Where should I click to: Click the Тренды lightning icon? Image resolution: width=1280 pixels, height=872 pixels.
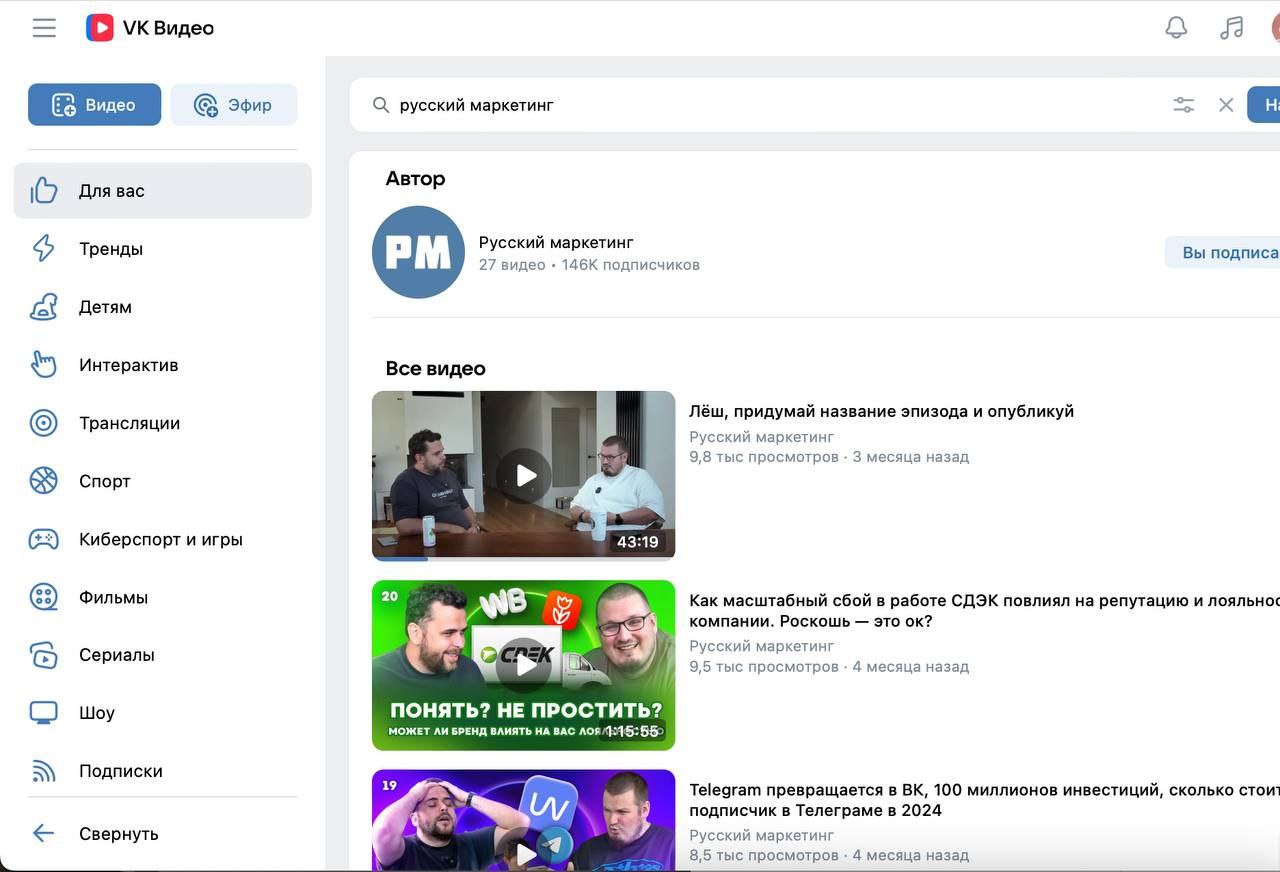(44, 248)
